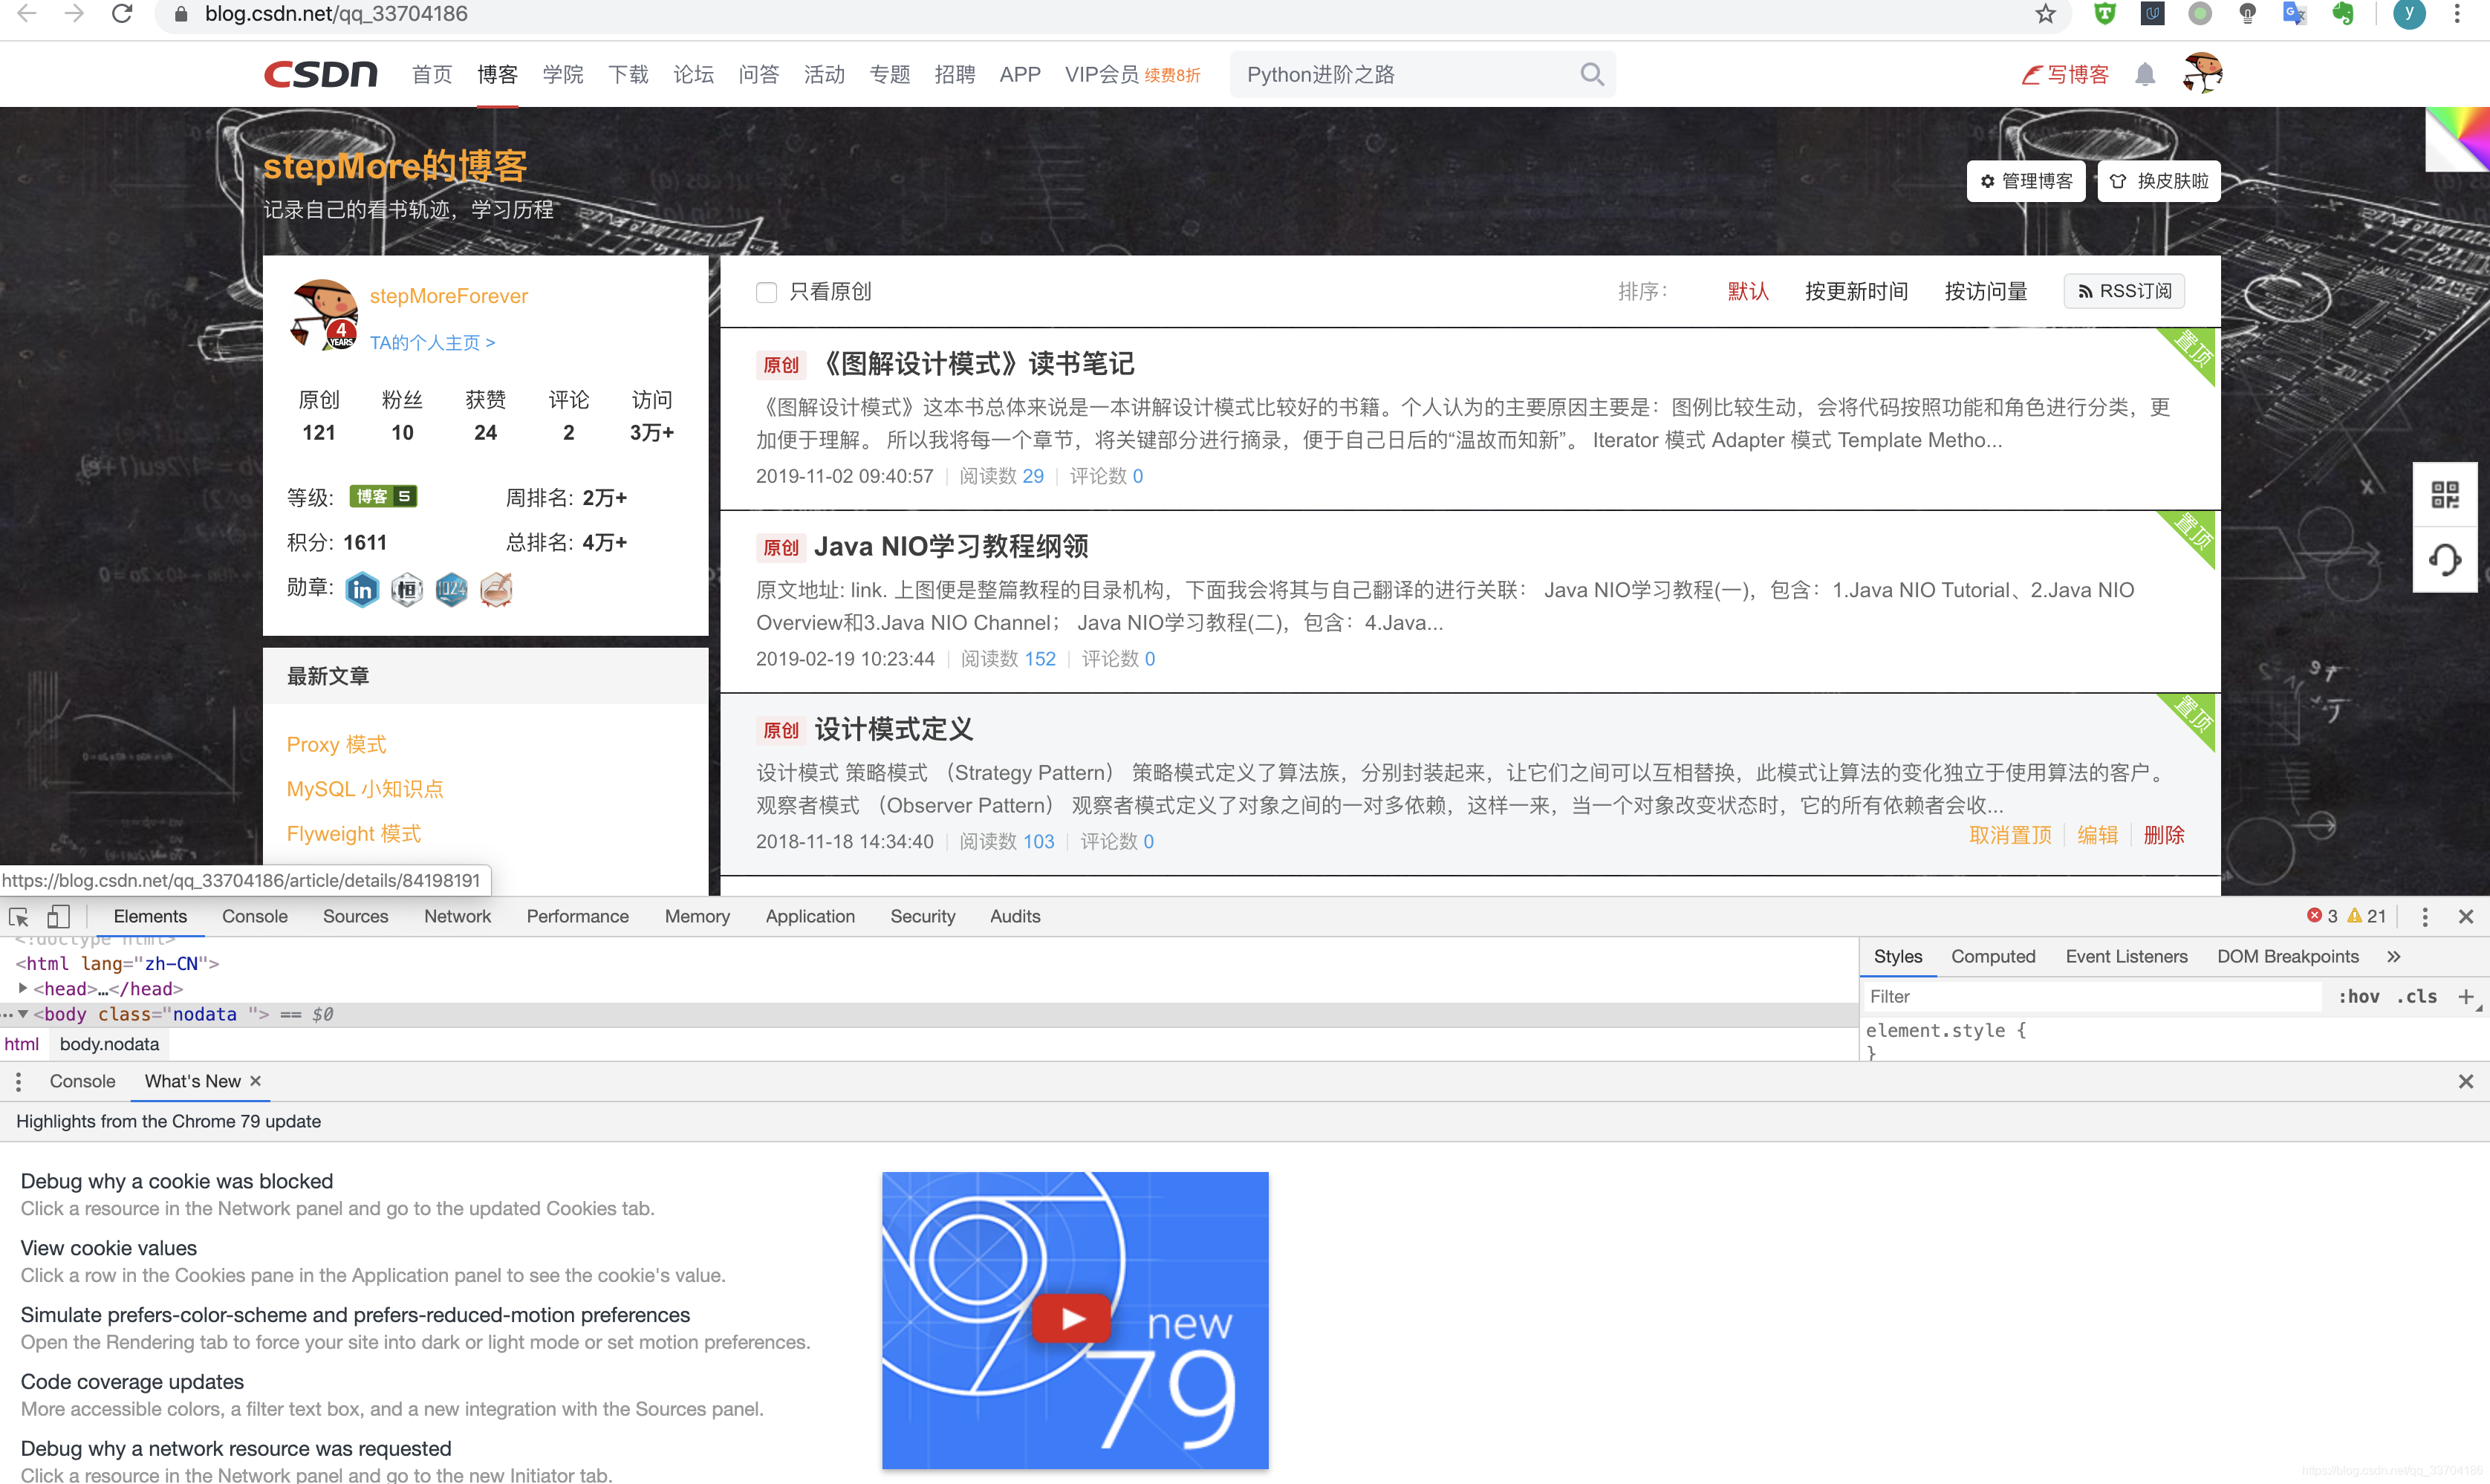Collapse the body nodata element node
Screen dimensions: 2490x1484
[22, 1013]
